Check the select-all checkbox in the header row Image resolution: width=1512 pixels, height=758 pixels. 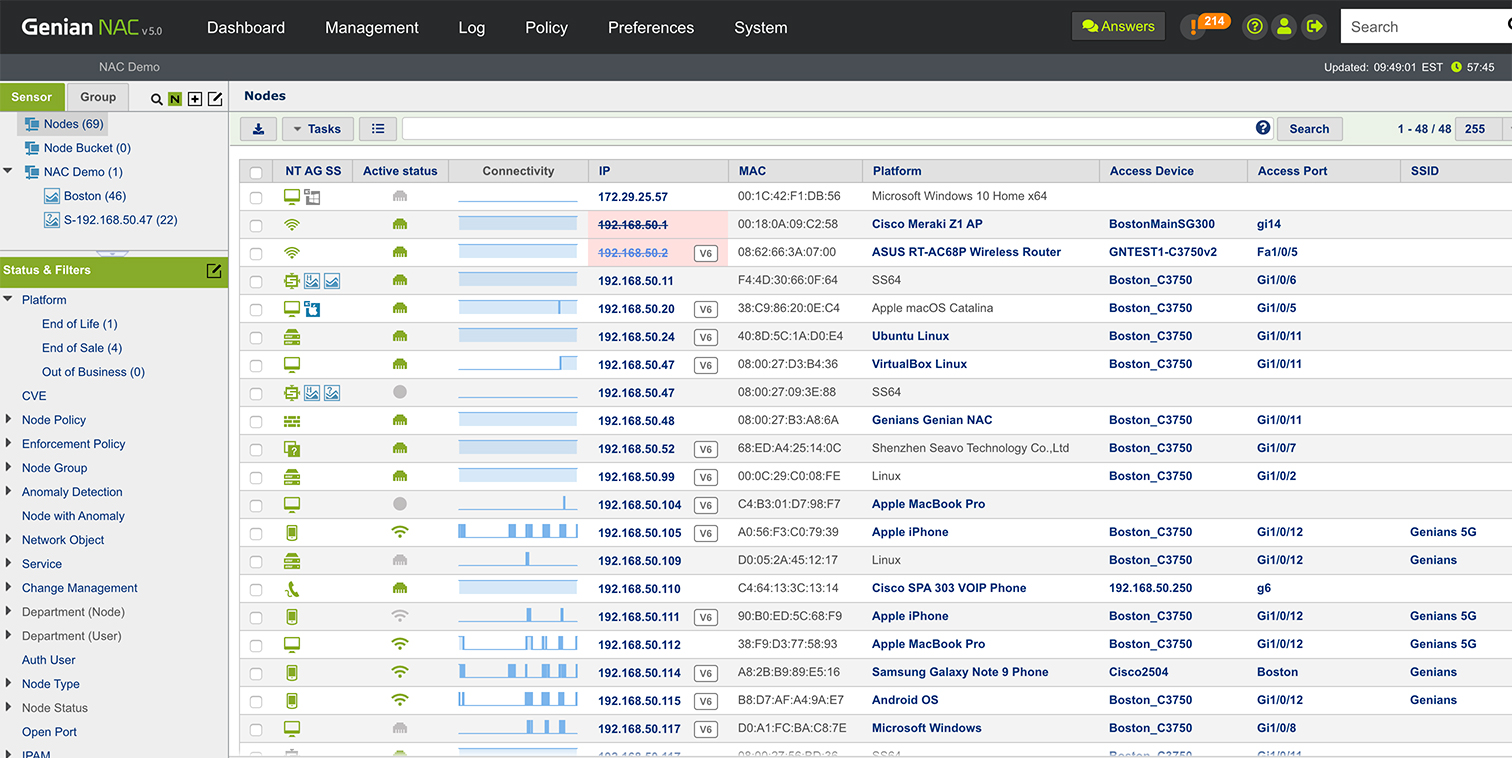click(256, 171)
